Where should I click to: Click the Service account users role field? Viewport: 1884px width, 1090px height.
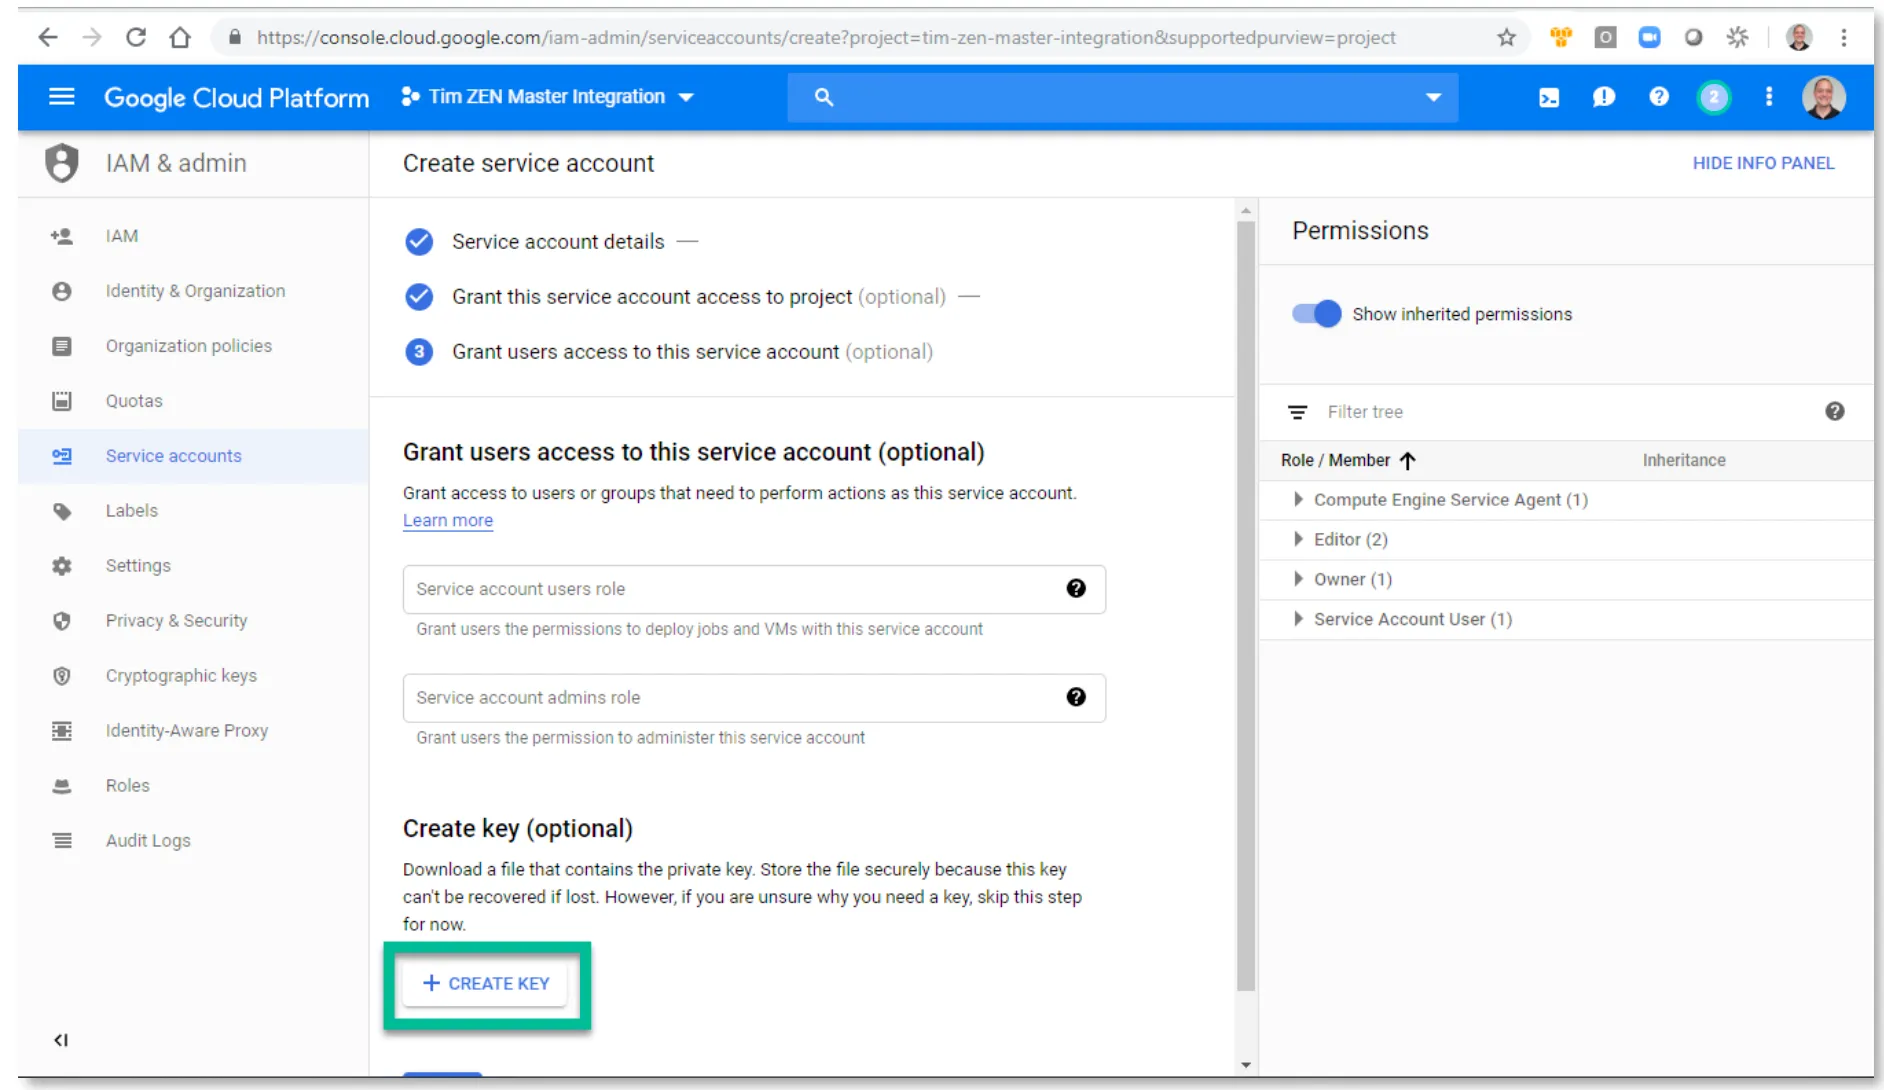(x=754, y=589)
